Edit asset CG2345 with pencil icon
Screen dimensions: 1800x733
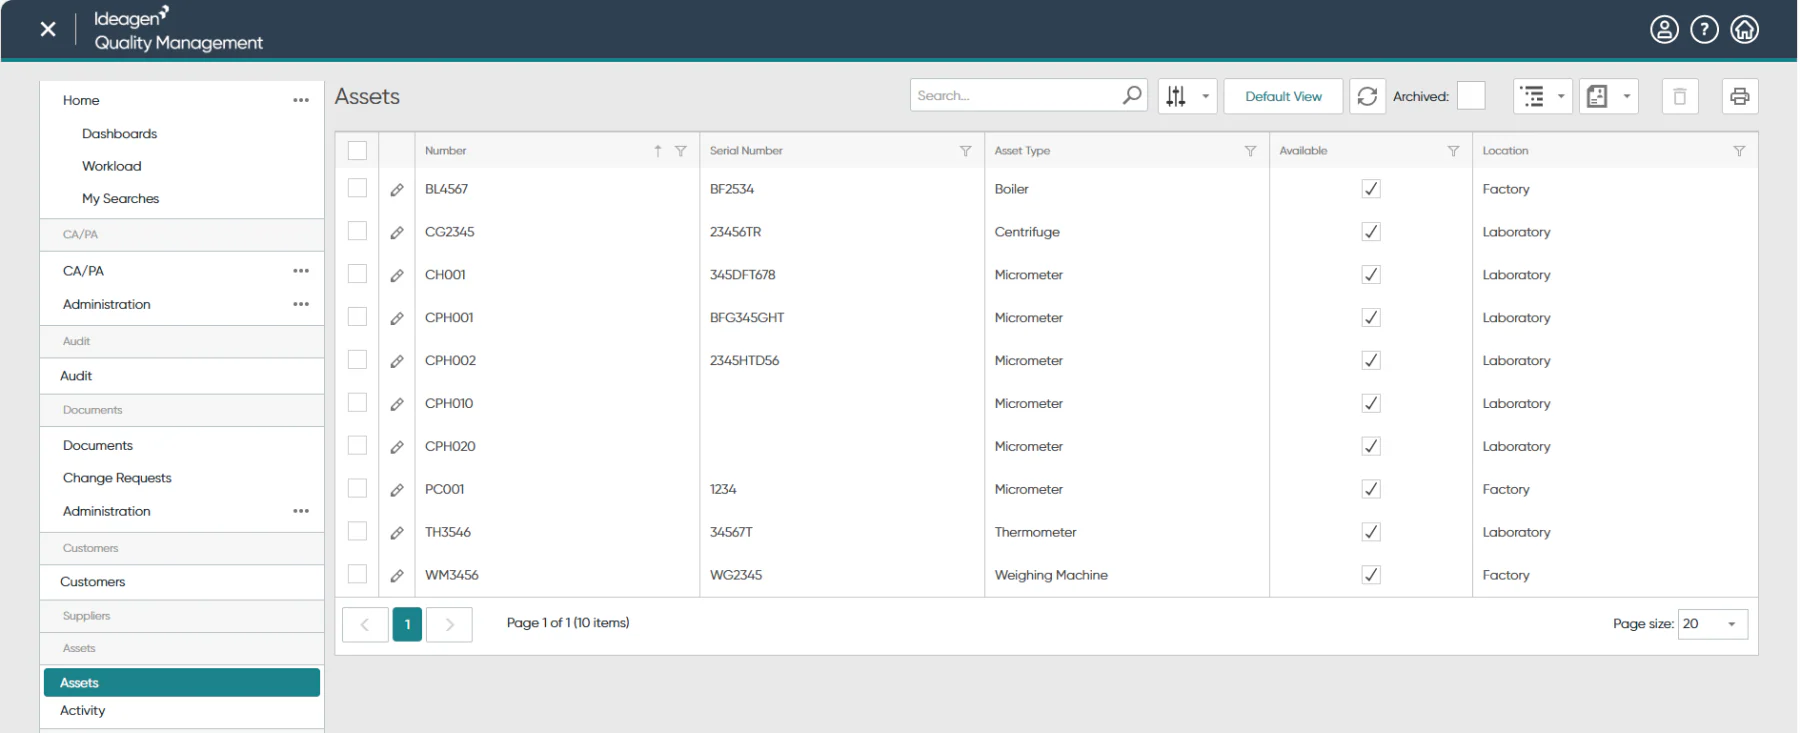(397, 232)
